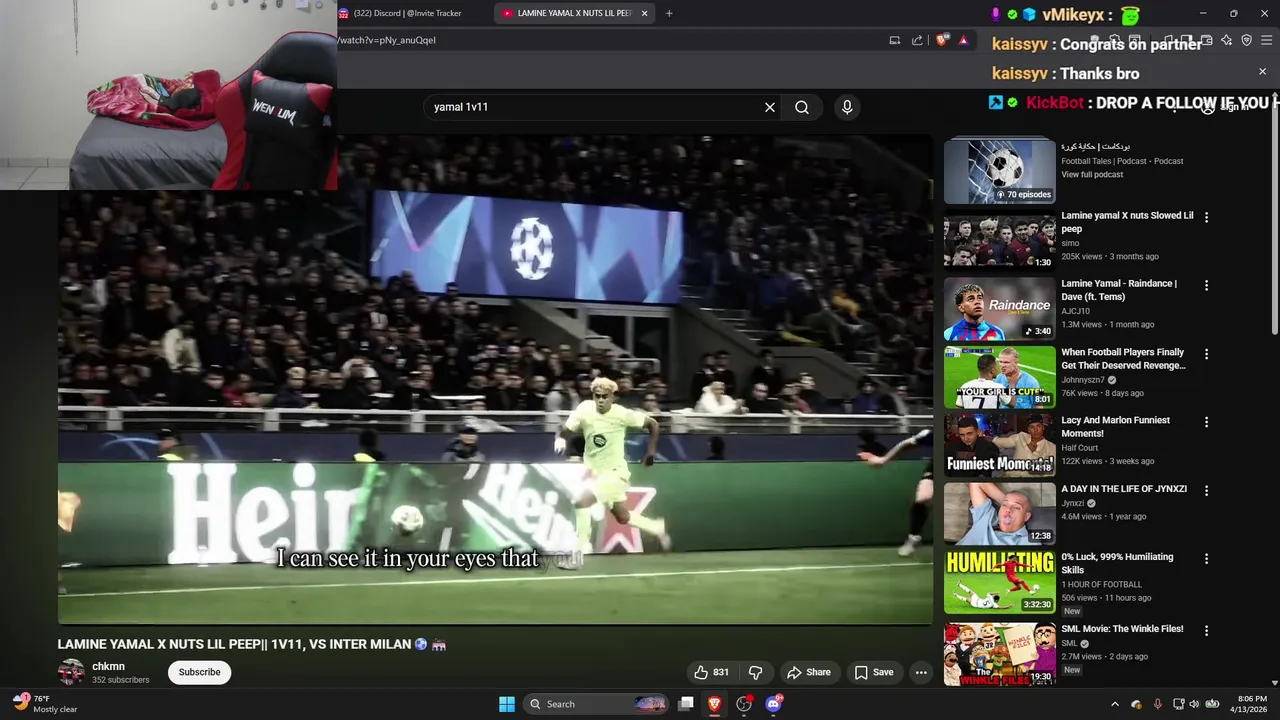Click the taskbar microphone tray icon
1280x720 pixels.
click(1158, 704)
